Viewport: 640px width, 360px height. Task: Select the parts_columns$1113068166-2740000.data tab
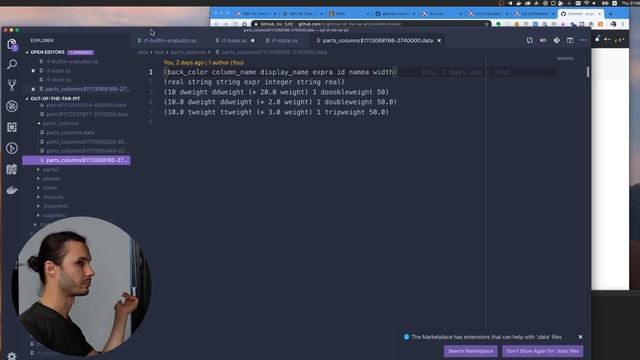tap(378, 40)
